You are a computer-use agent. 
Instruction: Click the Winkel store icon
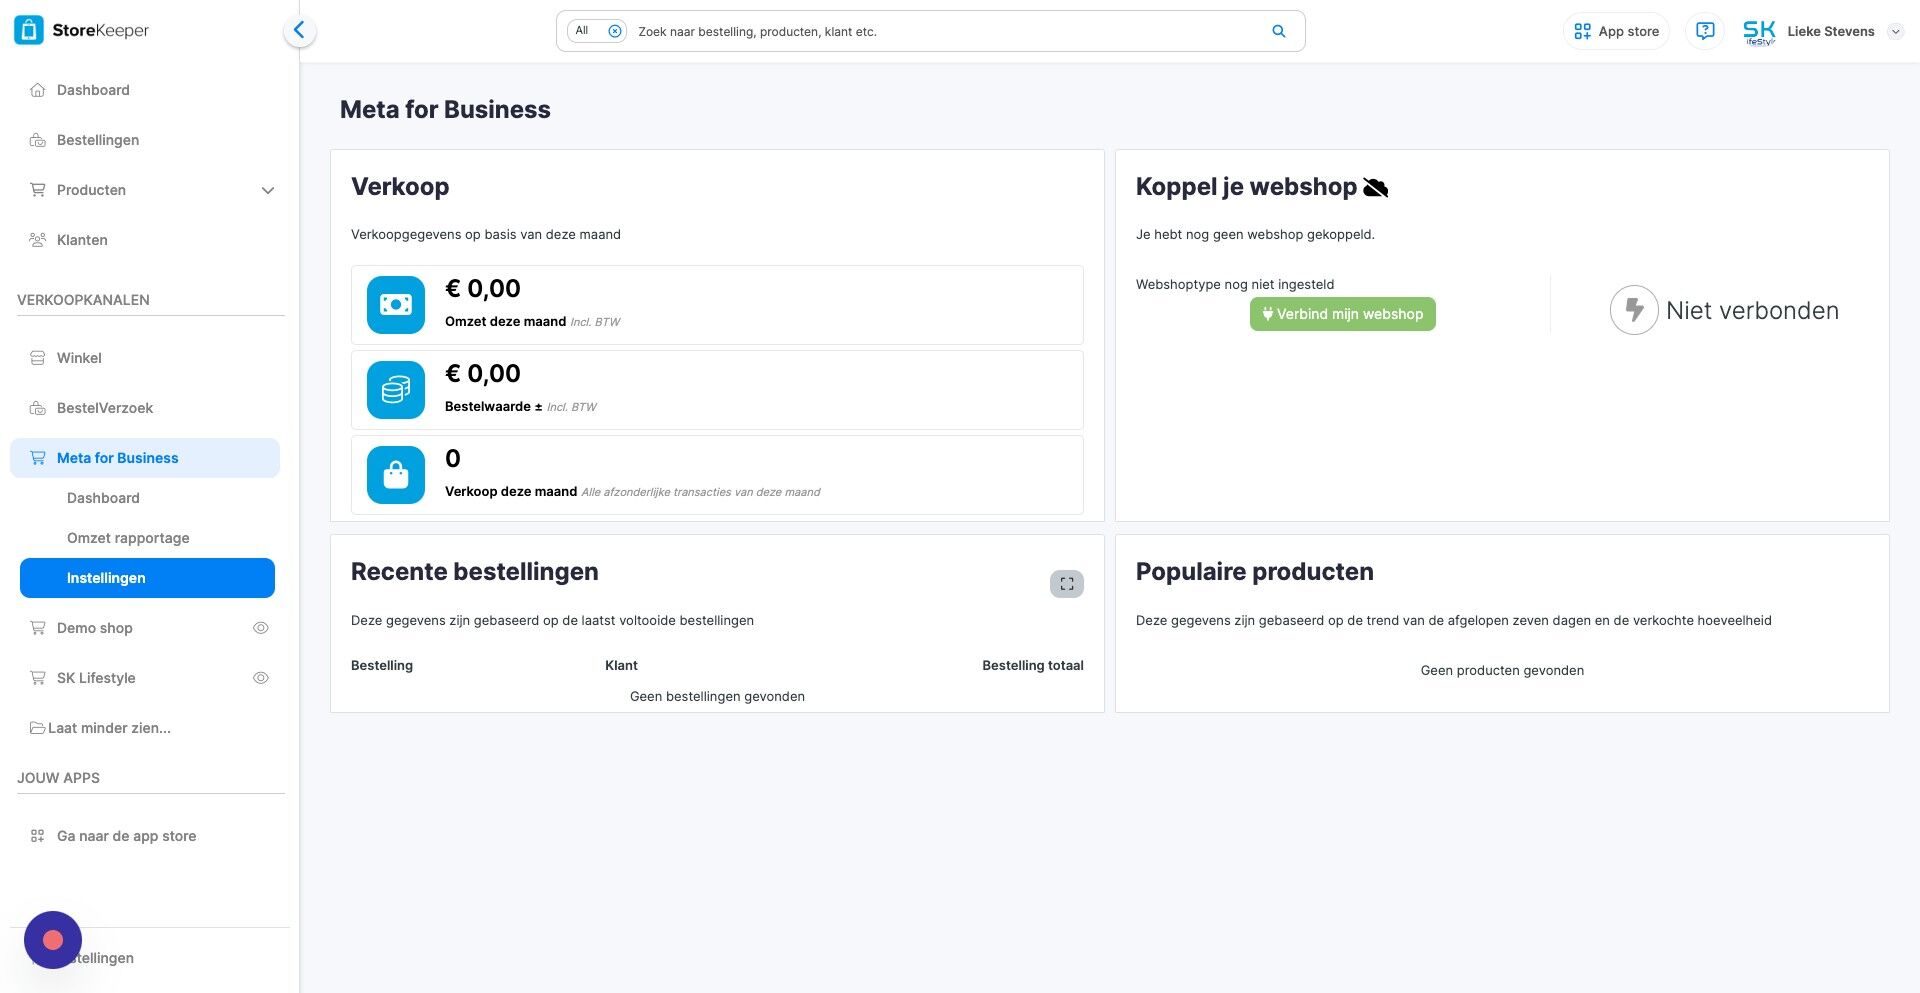click(38, 358)
